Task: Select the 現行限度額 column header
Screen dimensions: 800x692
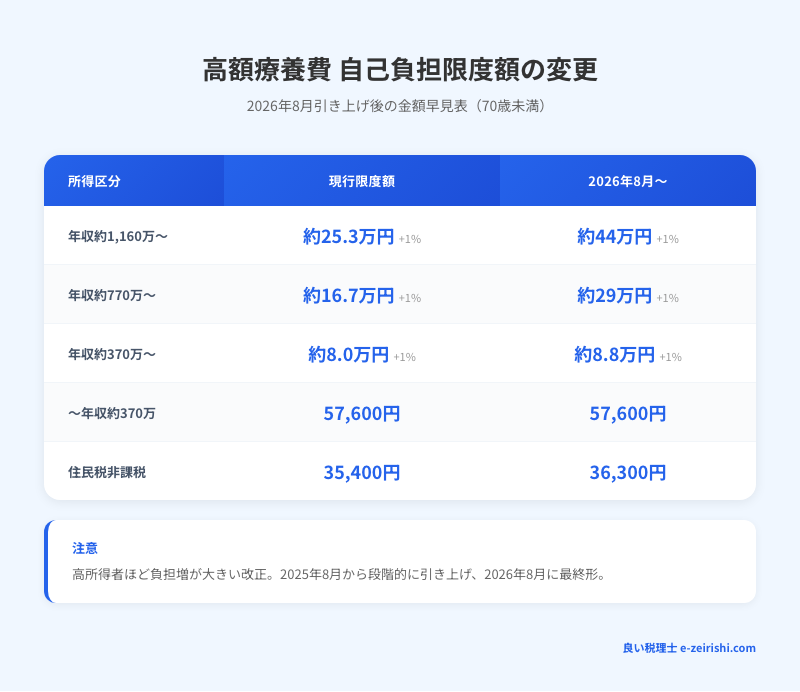Action: [362, 181]
